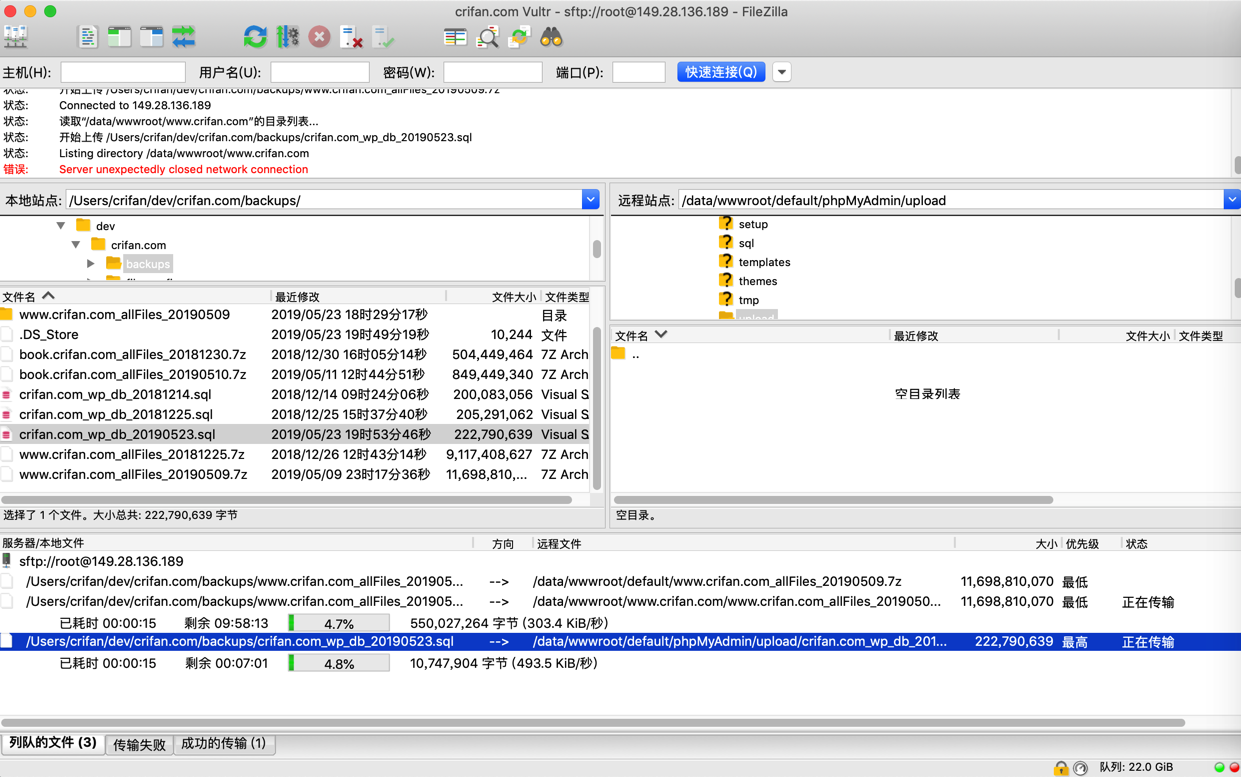Click the unknown-folder icon next to setup
The width and height of the screenshot is (1241, 777).
click(x=726, y=224)
